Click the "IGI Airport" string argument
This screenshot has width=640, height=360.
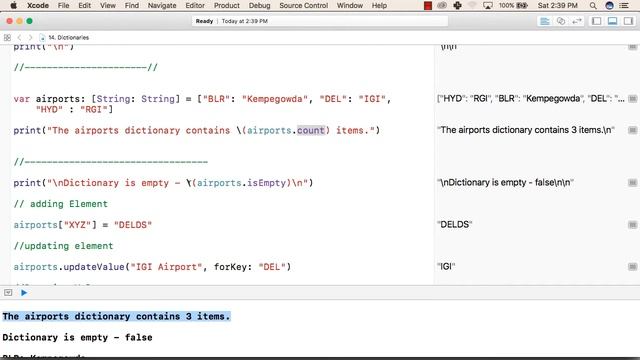[166, 267]
